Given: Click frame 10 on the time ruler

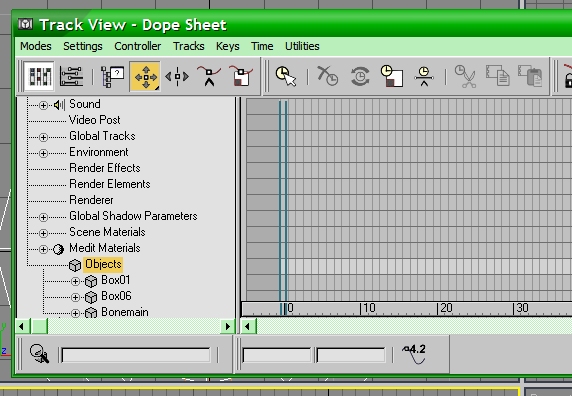Looking at the screenshot, I should pos(368,308).
